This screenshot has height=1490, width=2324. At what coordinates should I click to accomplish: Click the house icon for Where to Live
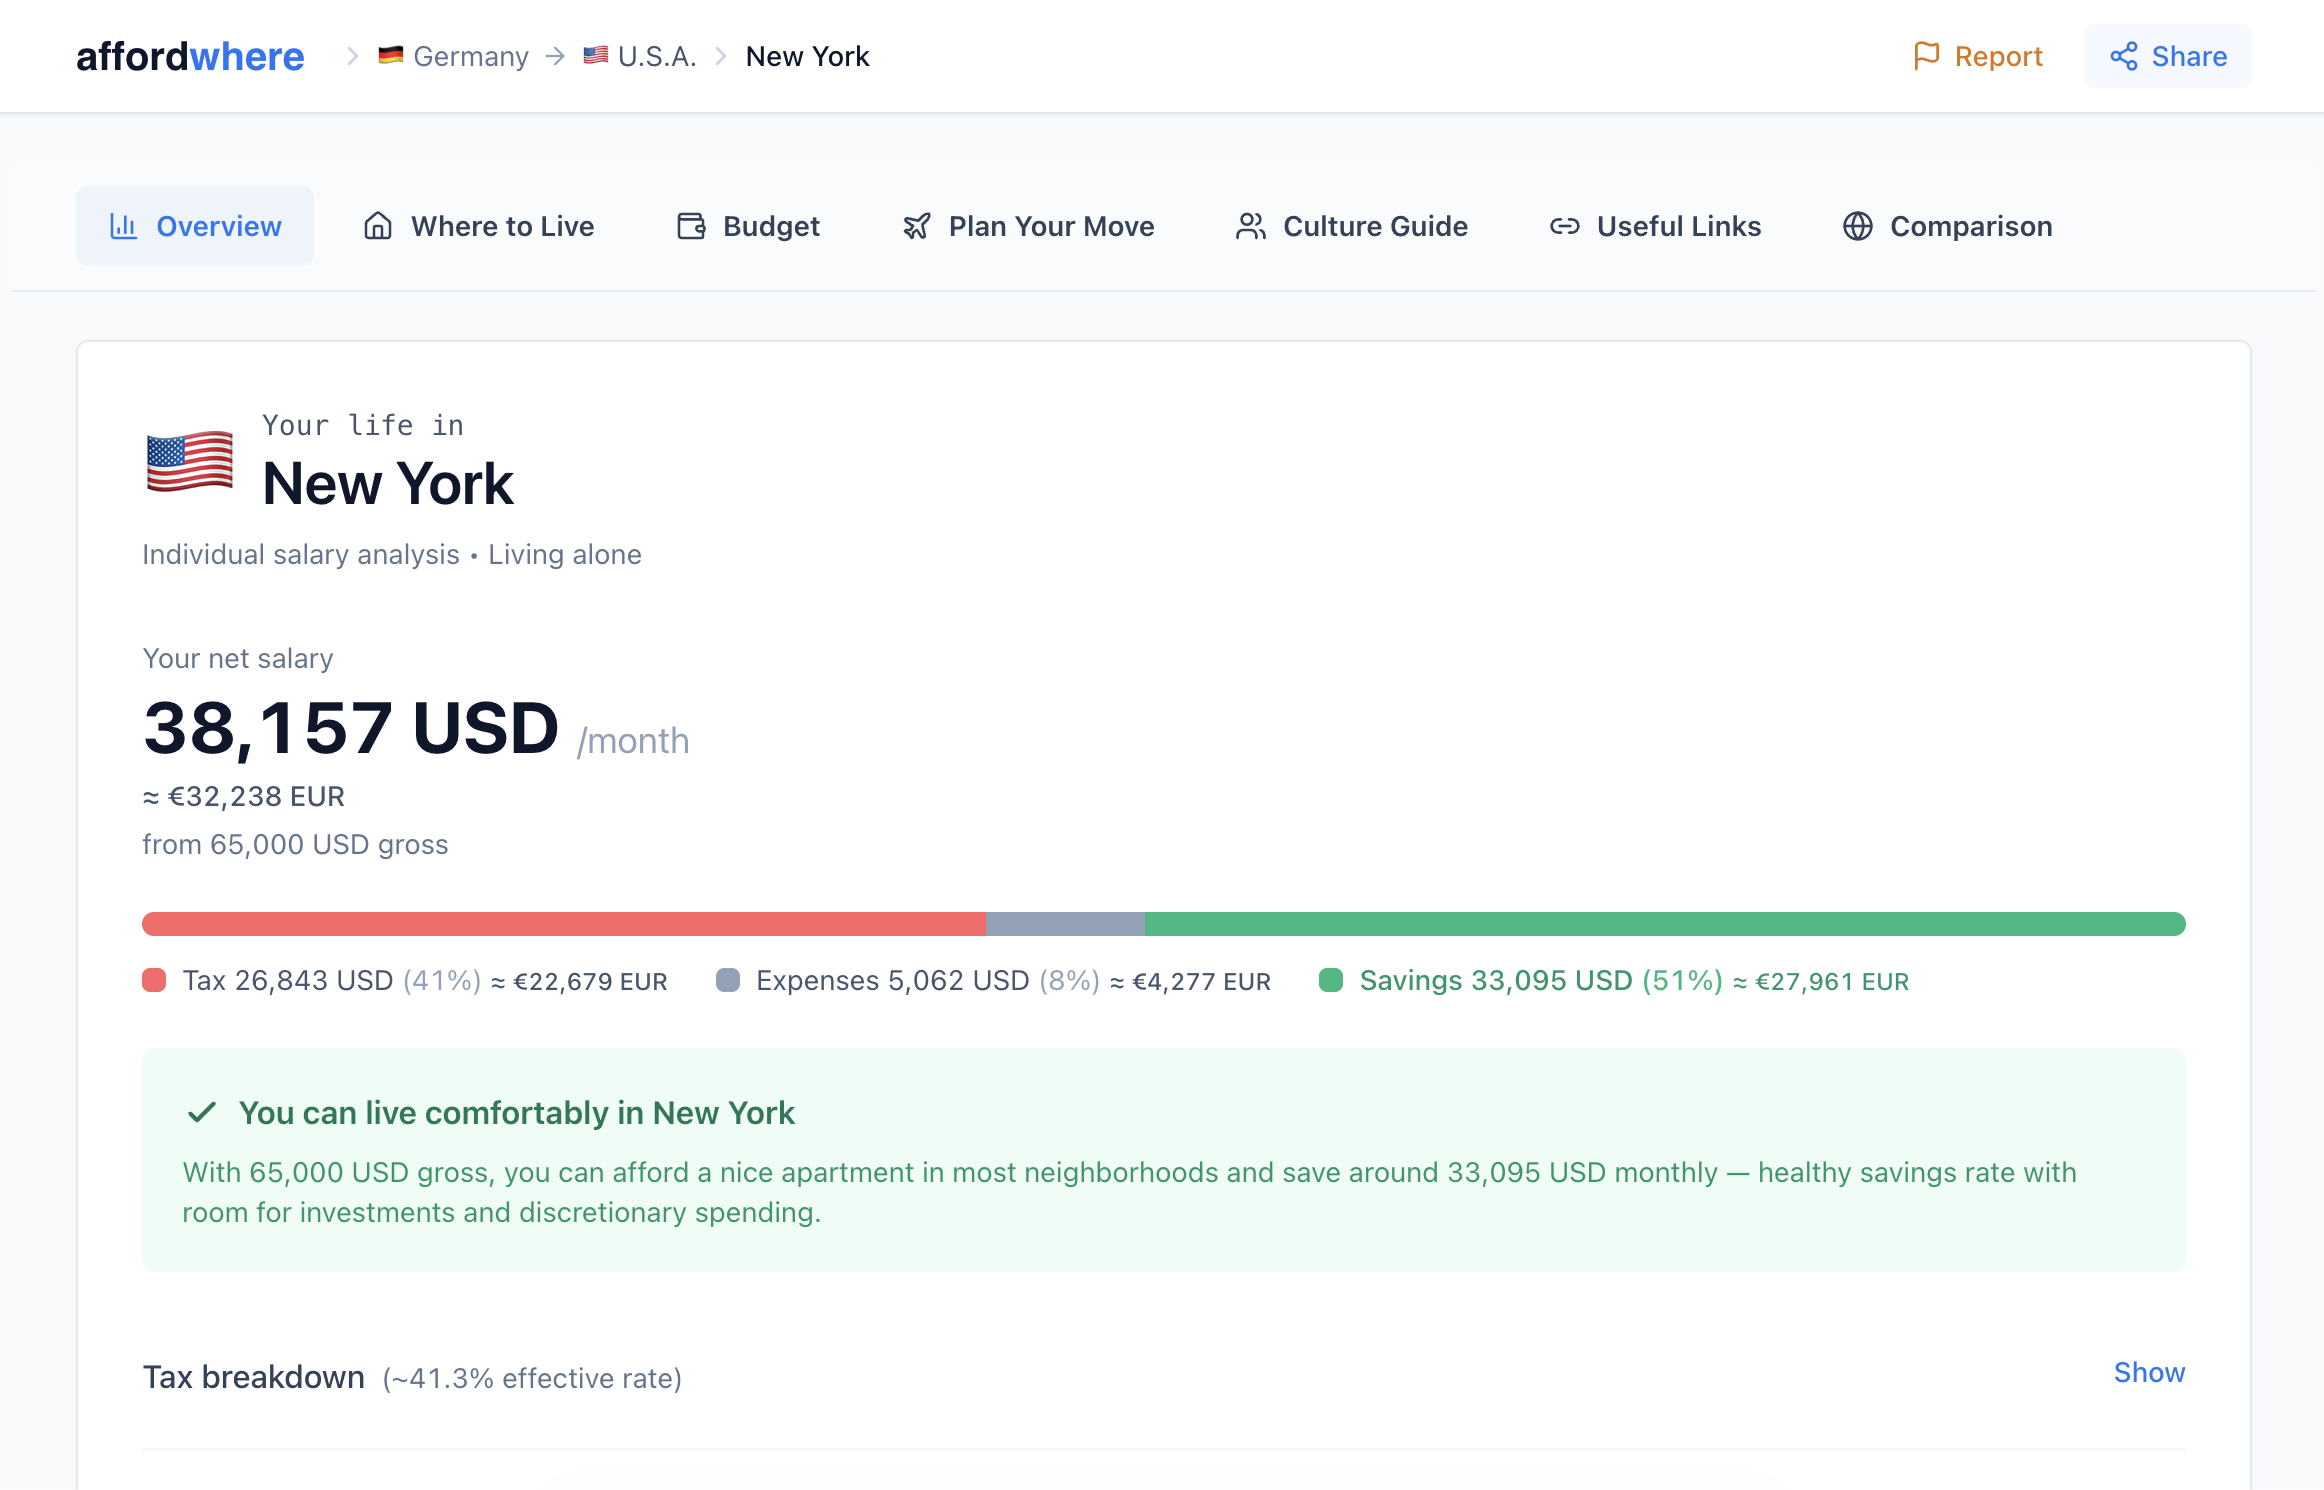pyautogui.click(x=378, y=226)
